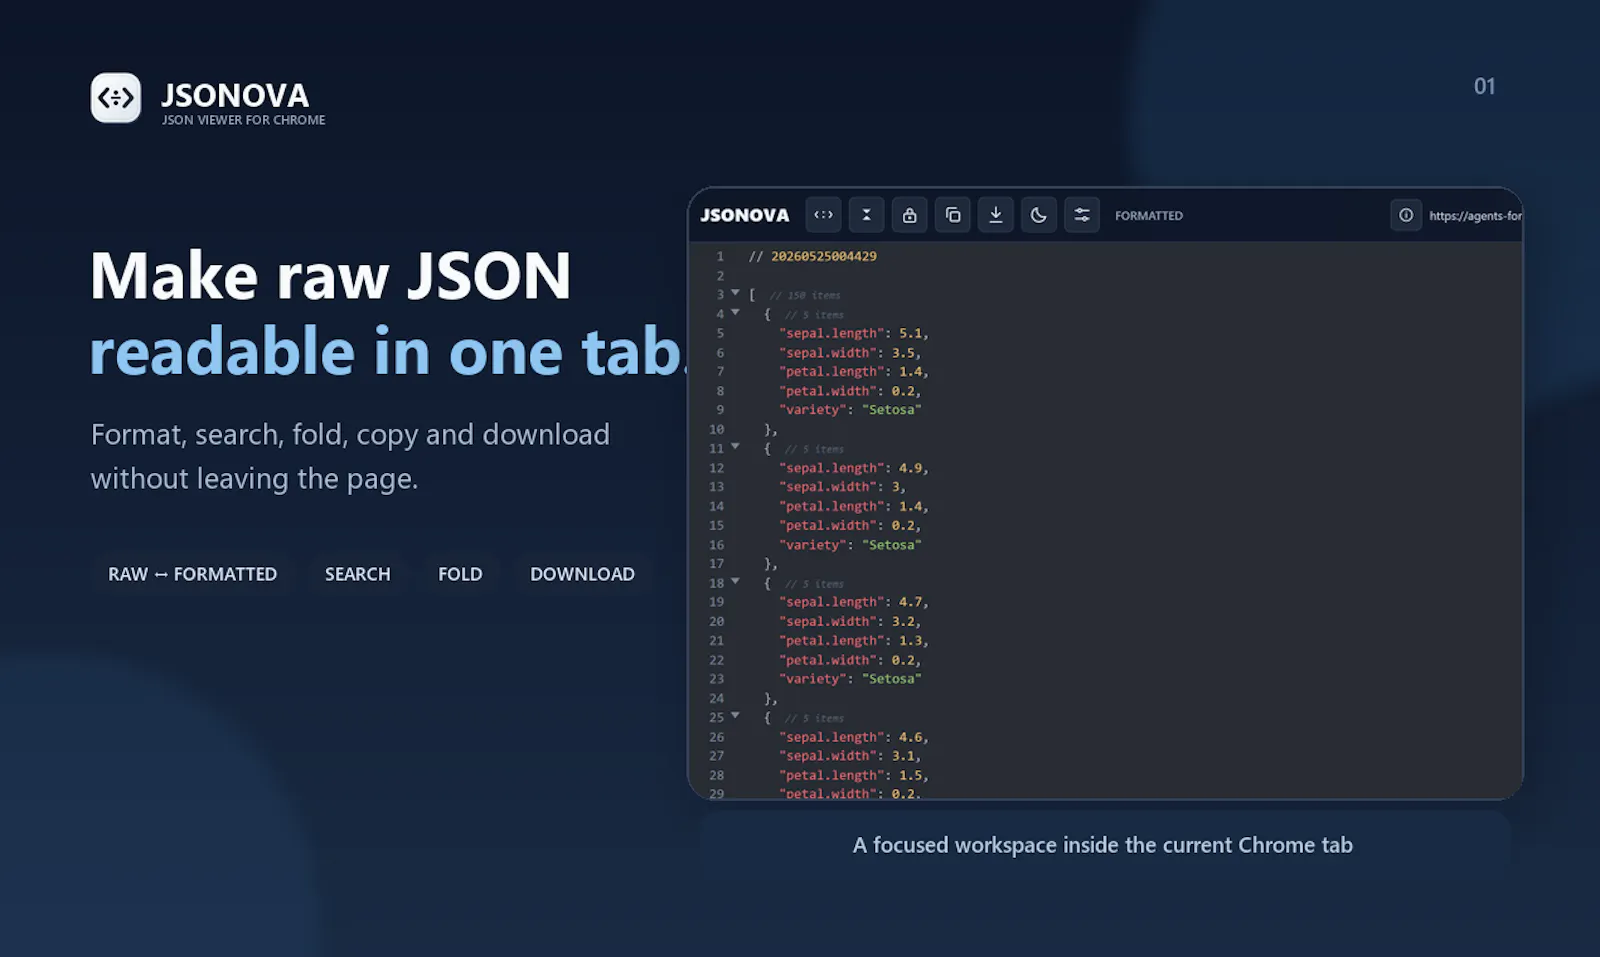Viewport: 1600px width, 957px height.
Task: Open settings with the sliders icon
Action: tap(1081, 215)
